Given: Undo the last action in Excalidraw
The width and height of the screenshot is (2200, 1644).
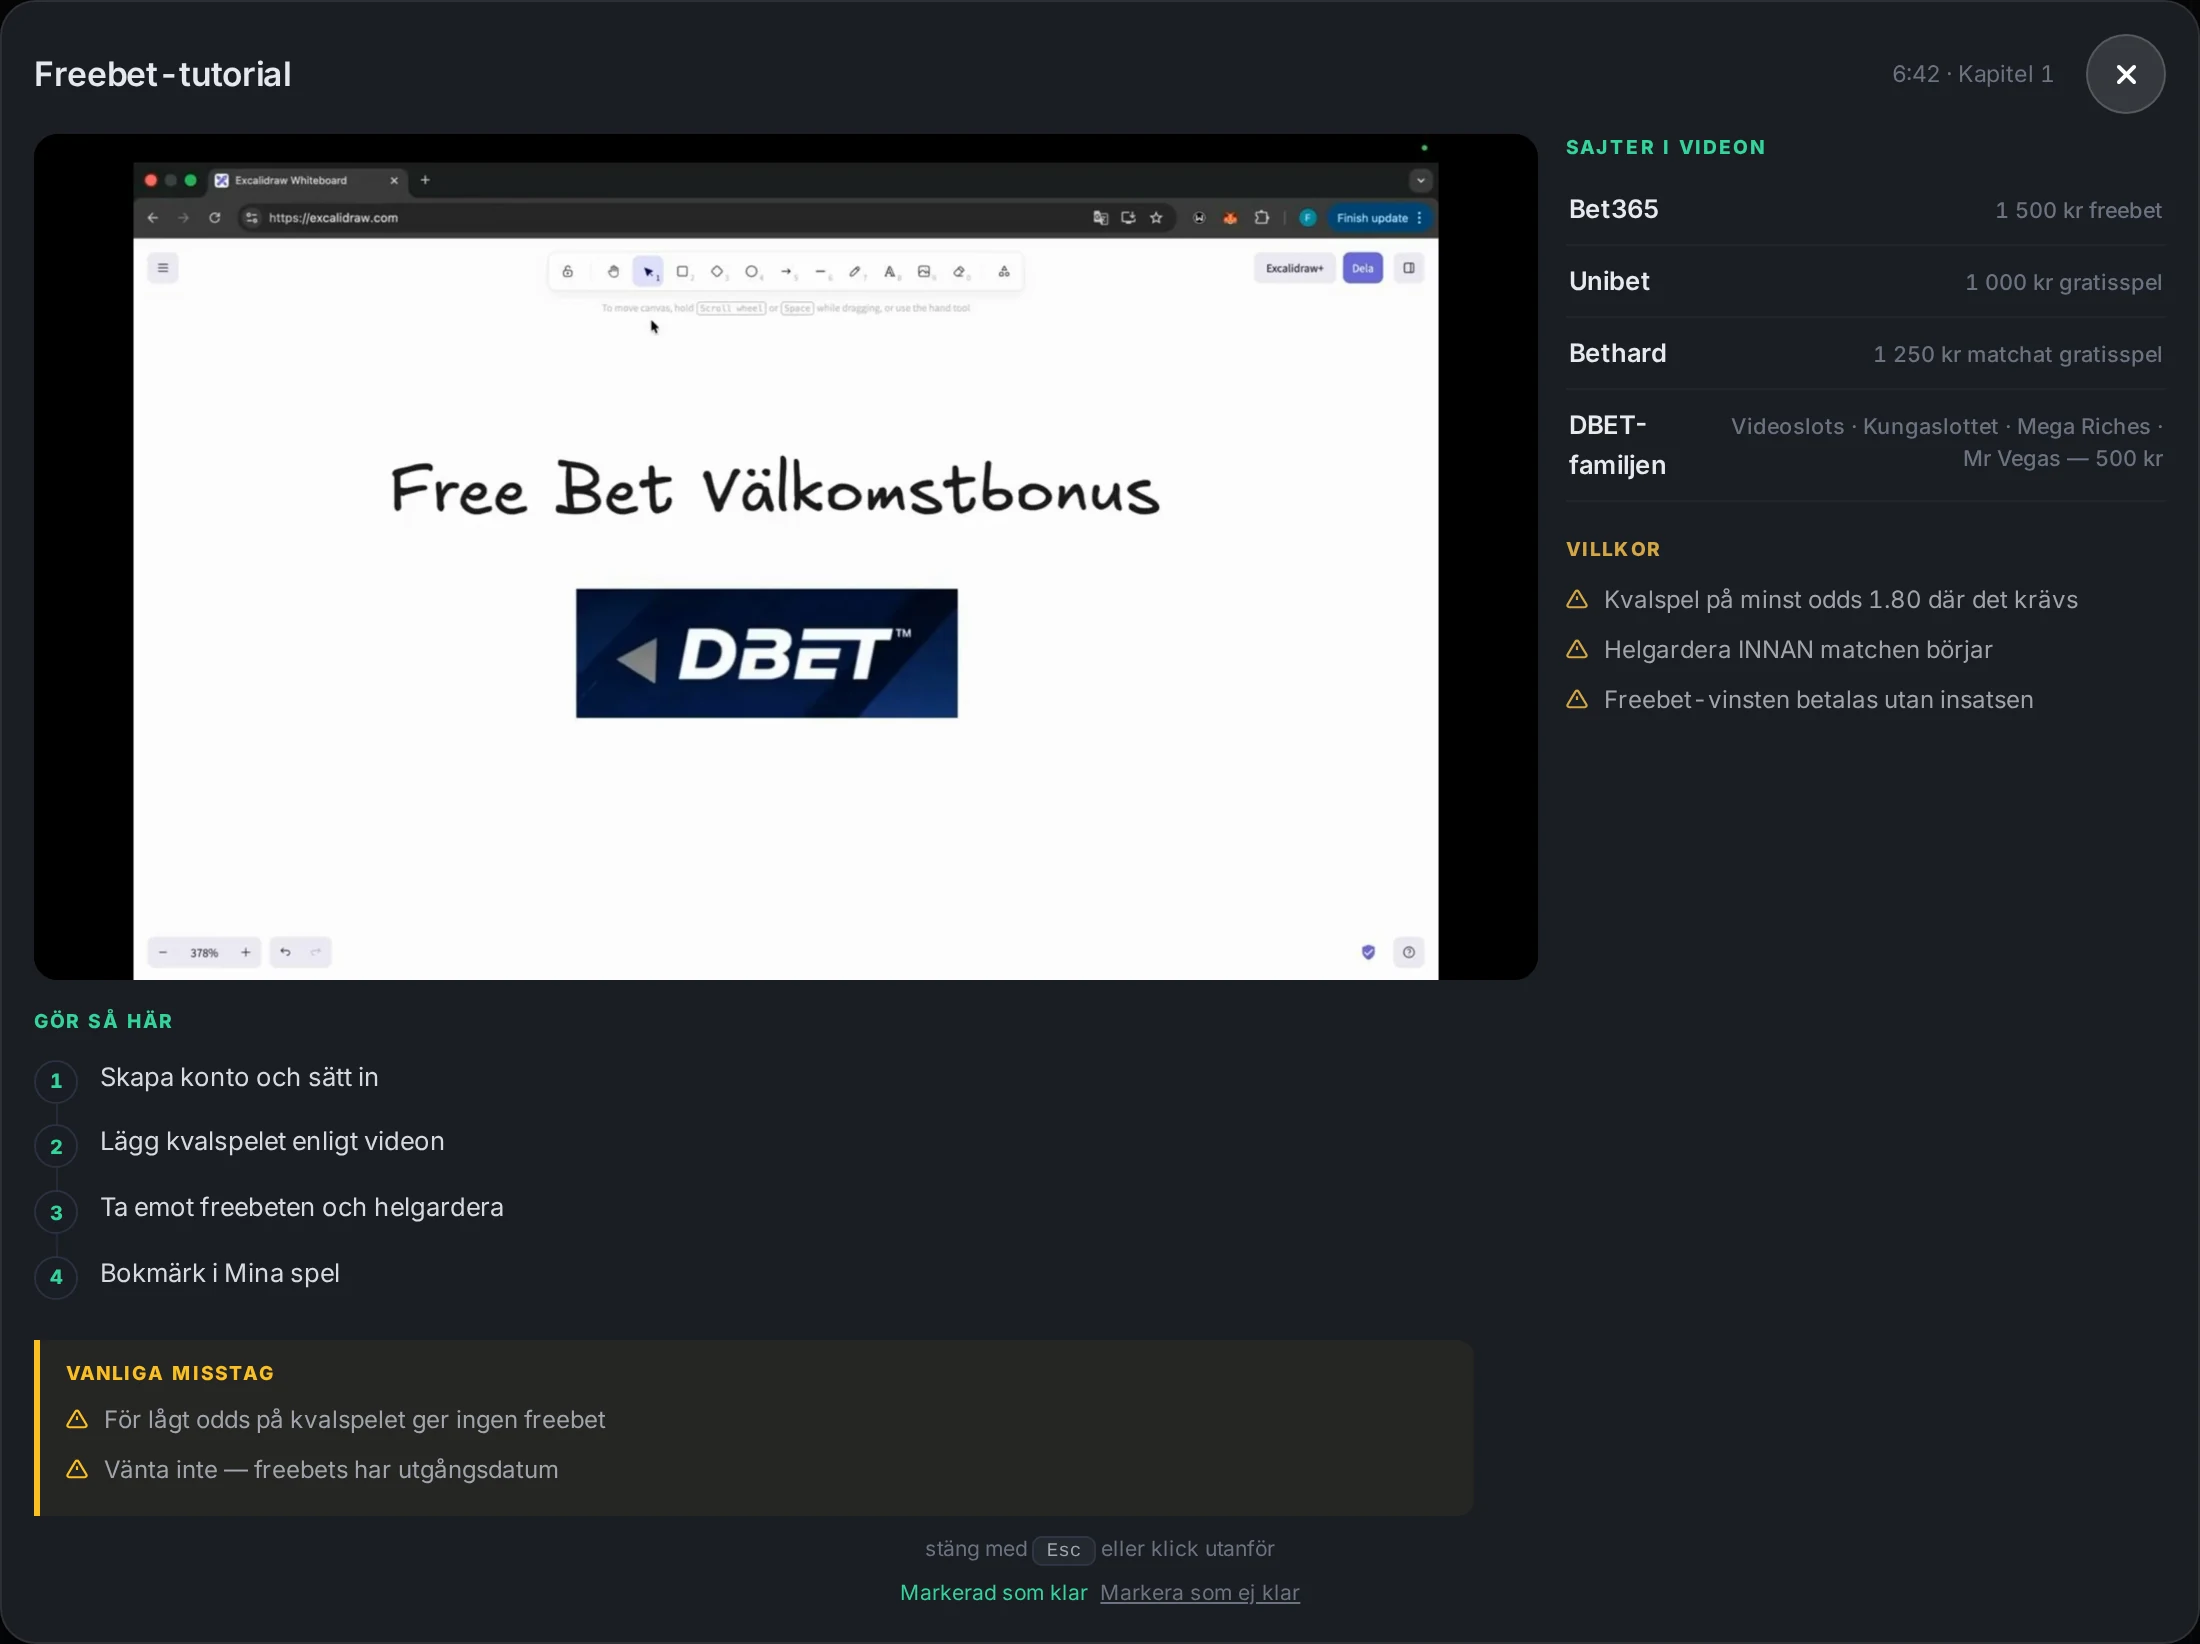Looking at the screenshot, I should (285, 952).
